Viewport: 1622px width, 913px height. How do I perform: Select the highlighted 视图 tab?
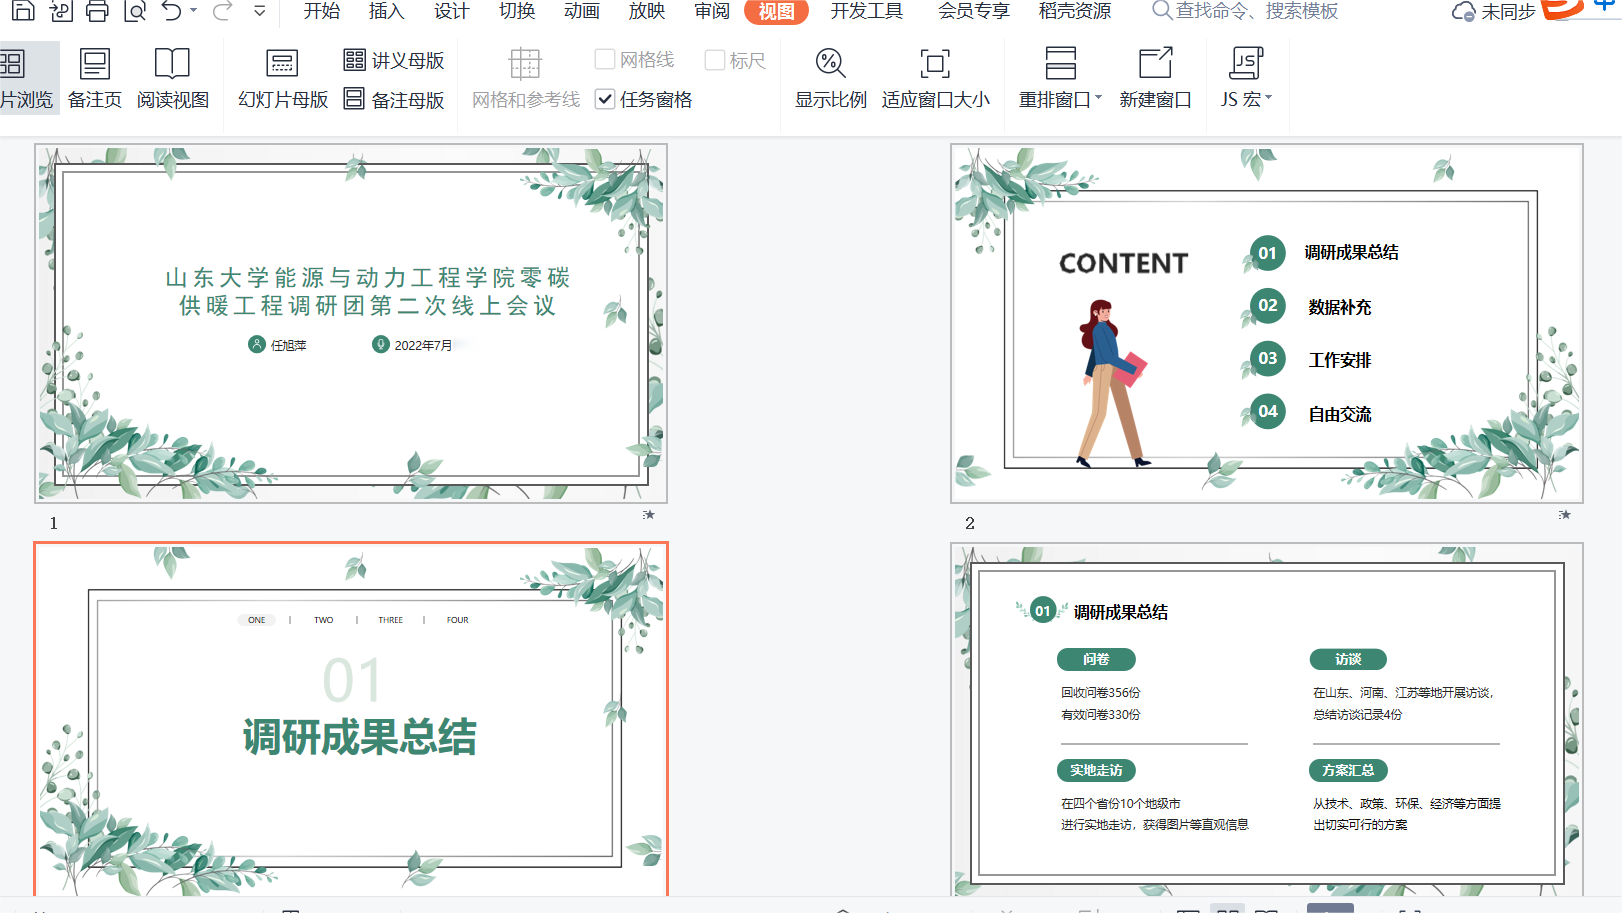point(776,12)
